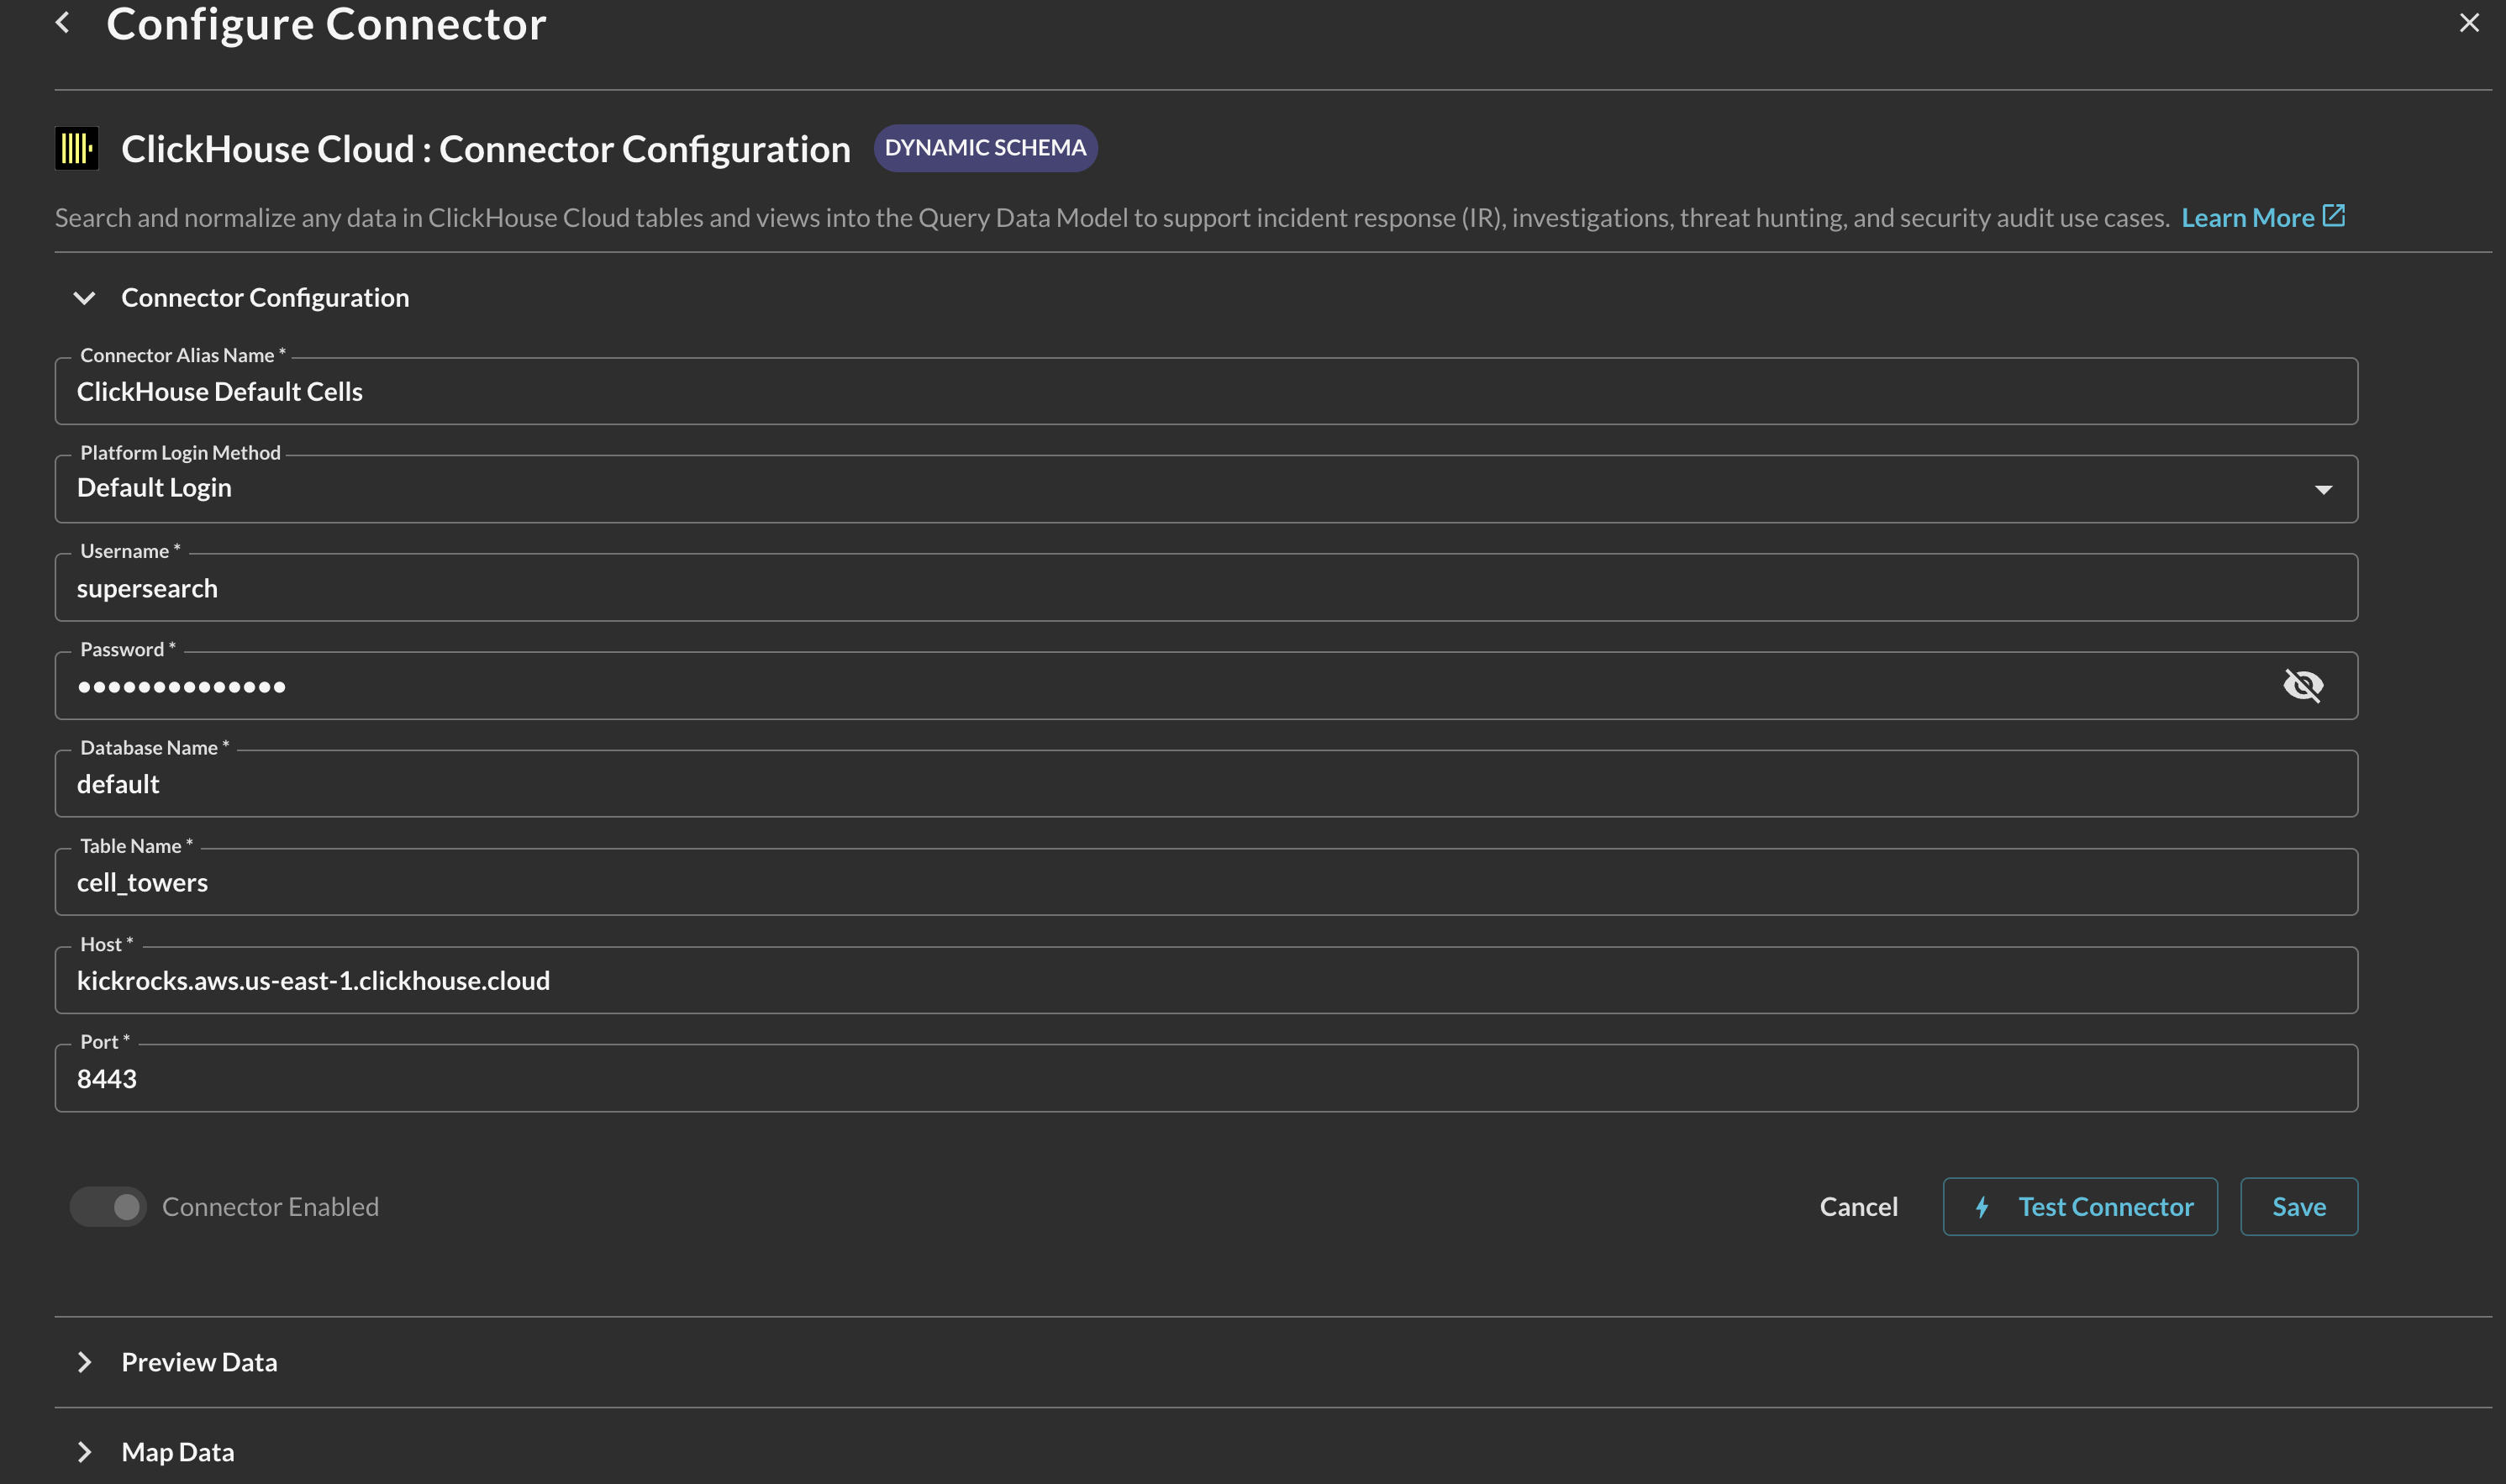The image size is (2506, 1484).
Task: Close the Configure Connector panel
Action: click(x=2469, y=22)
